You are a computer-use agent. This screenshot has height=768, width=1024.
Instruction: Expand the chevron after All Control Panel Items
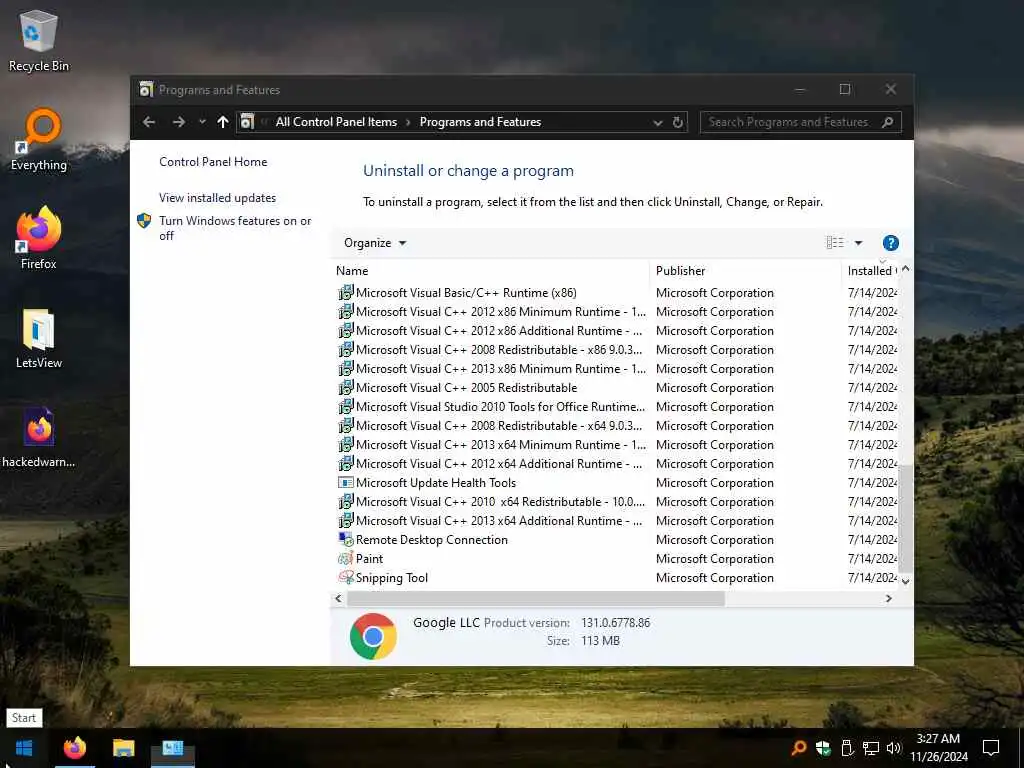tap(408, 122)
